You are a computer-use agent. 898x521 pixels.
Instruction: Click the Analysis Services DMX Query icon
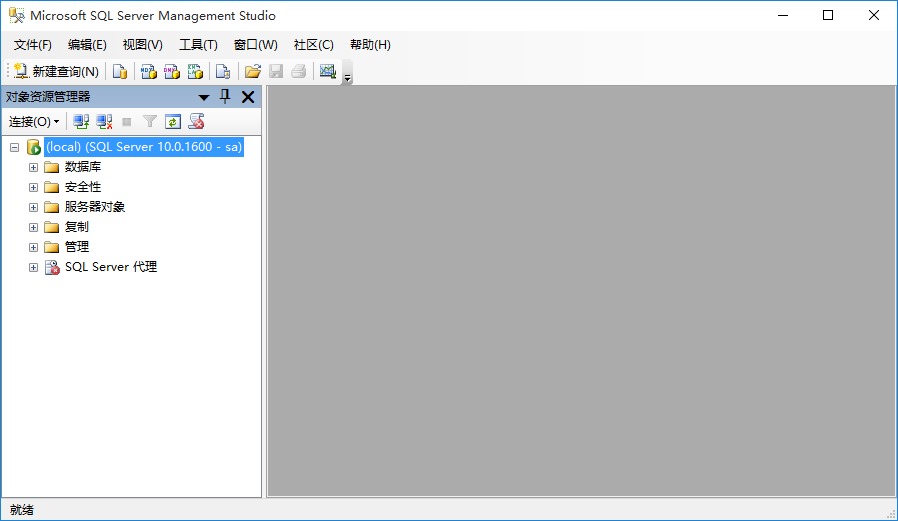tap(172, 72)
